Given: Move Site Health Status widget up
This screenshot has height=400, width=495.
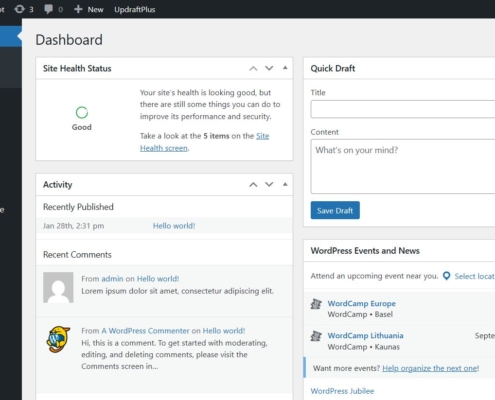Looking at the screenshot, I should click(x=253, y=68).
